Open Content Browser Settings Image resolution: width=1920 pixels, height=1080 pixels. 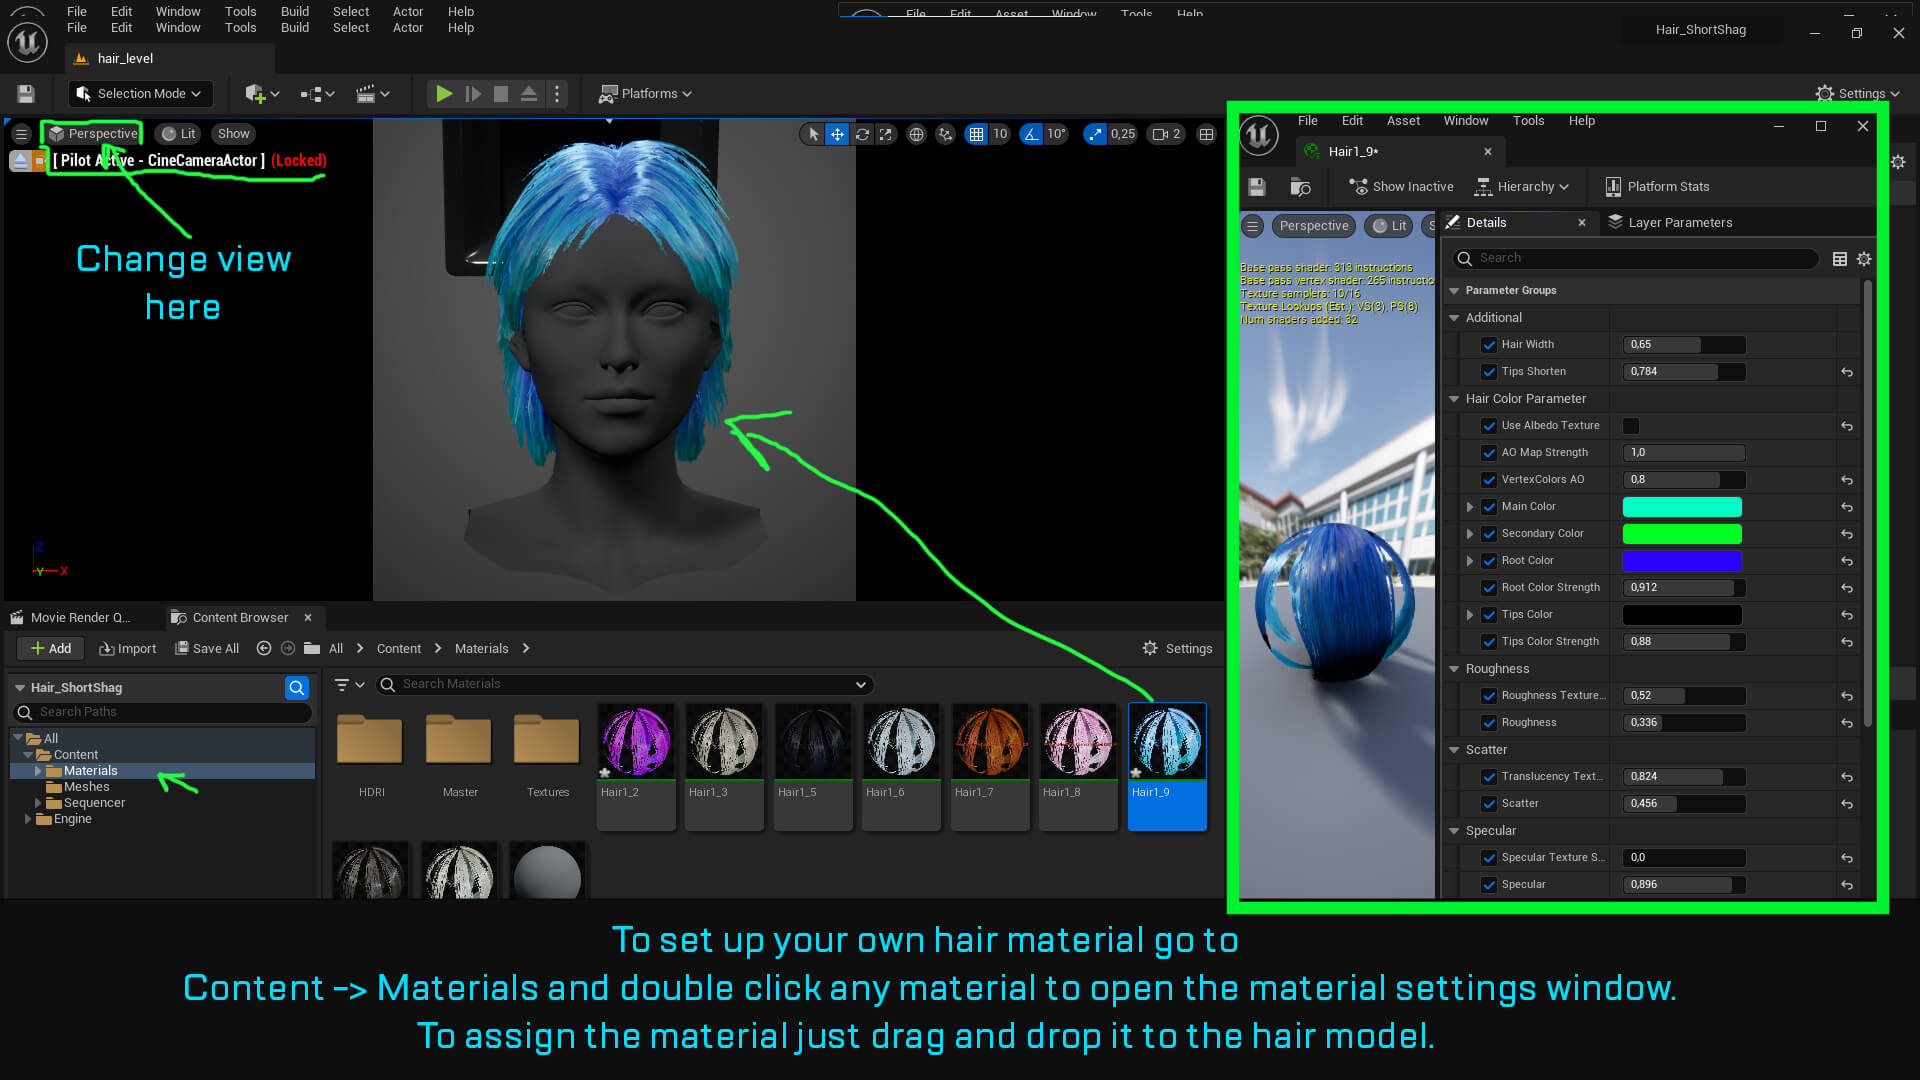[1178, 649]
